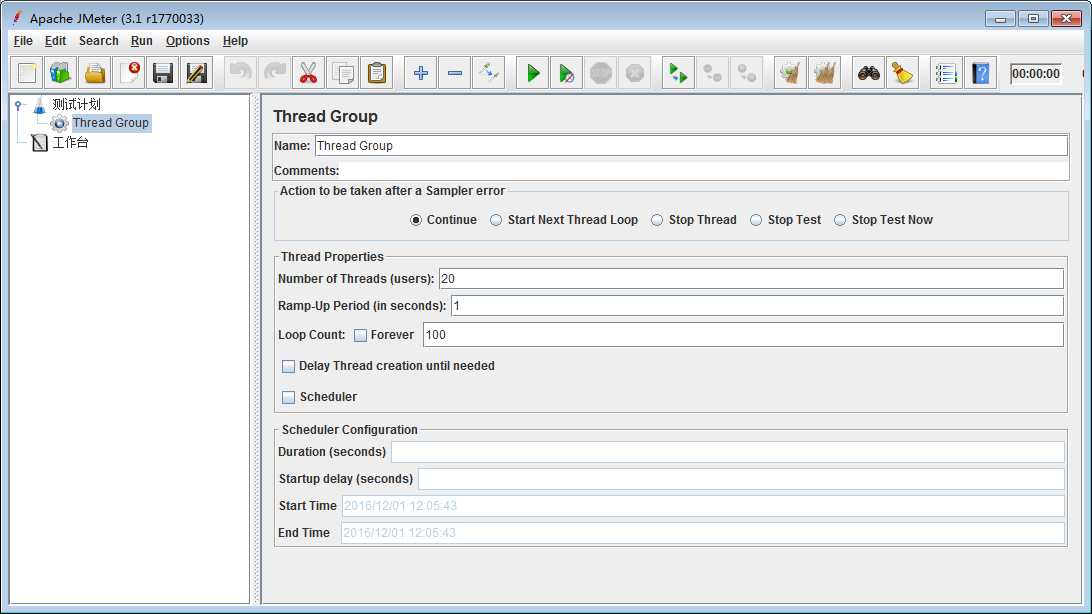The image size is (1092, 614).
Task: Click the Name field
Action: (x=691, y=145)
